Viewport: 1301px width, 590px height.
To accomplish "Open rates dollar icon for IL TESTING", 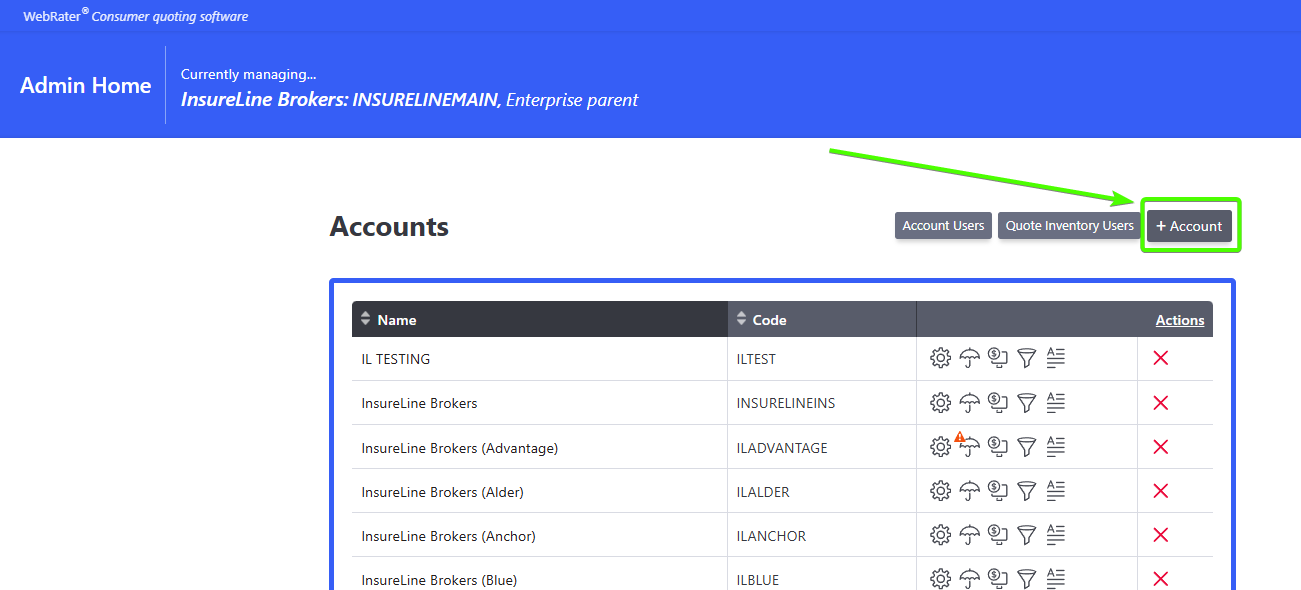I will coord(998,358).
